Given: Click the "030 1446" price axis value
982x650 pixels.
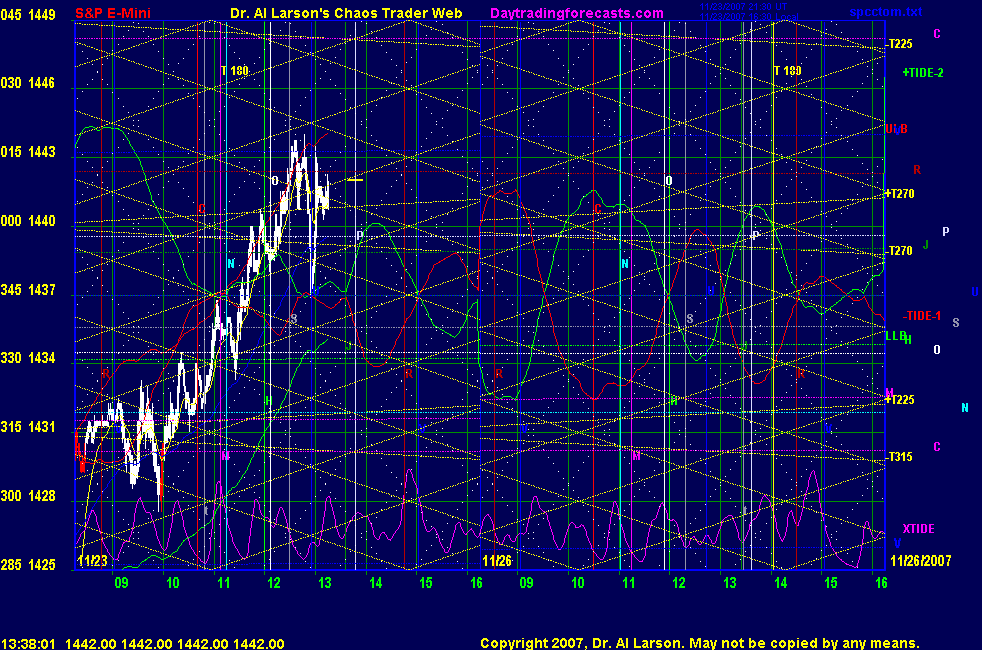Looking at the screenshot, I should click(28, 83).
